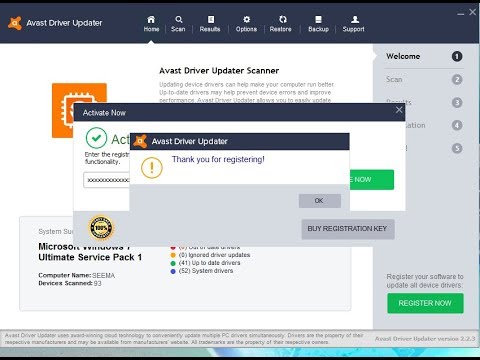Click the green activate NOW button
The height and width of the screenshot is (360, 480).
click(x=372, y=180)
